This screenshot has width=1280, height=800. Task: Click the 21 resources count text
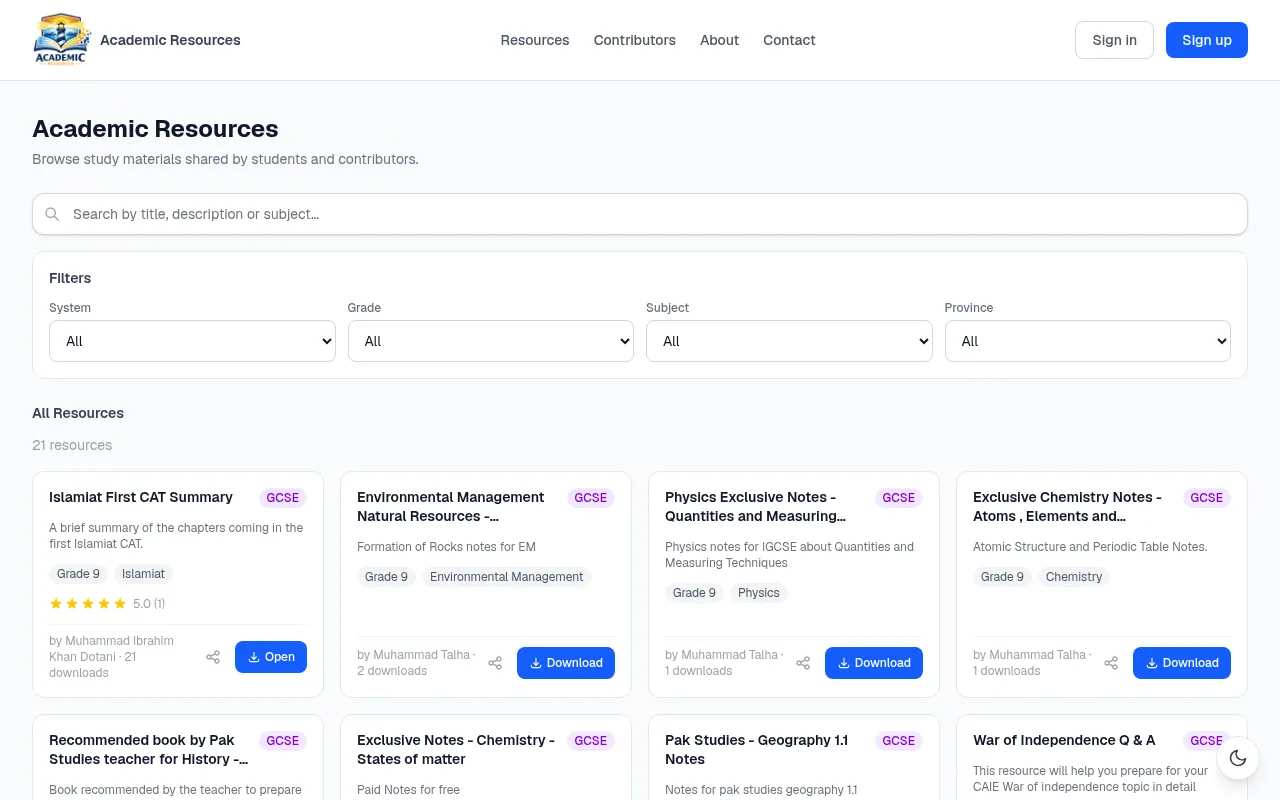pos(72,445)
